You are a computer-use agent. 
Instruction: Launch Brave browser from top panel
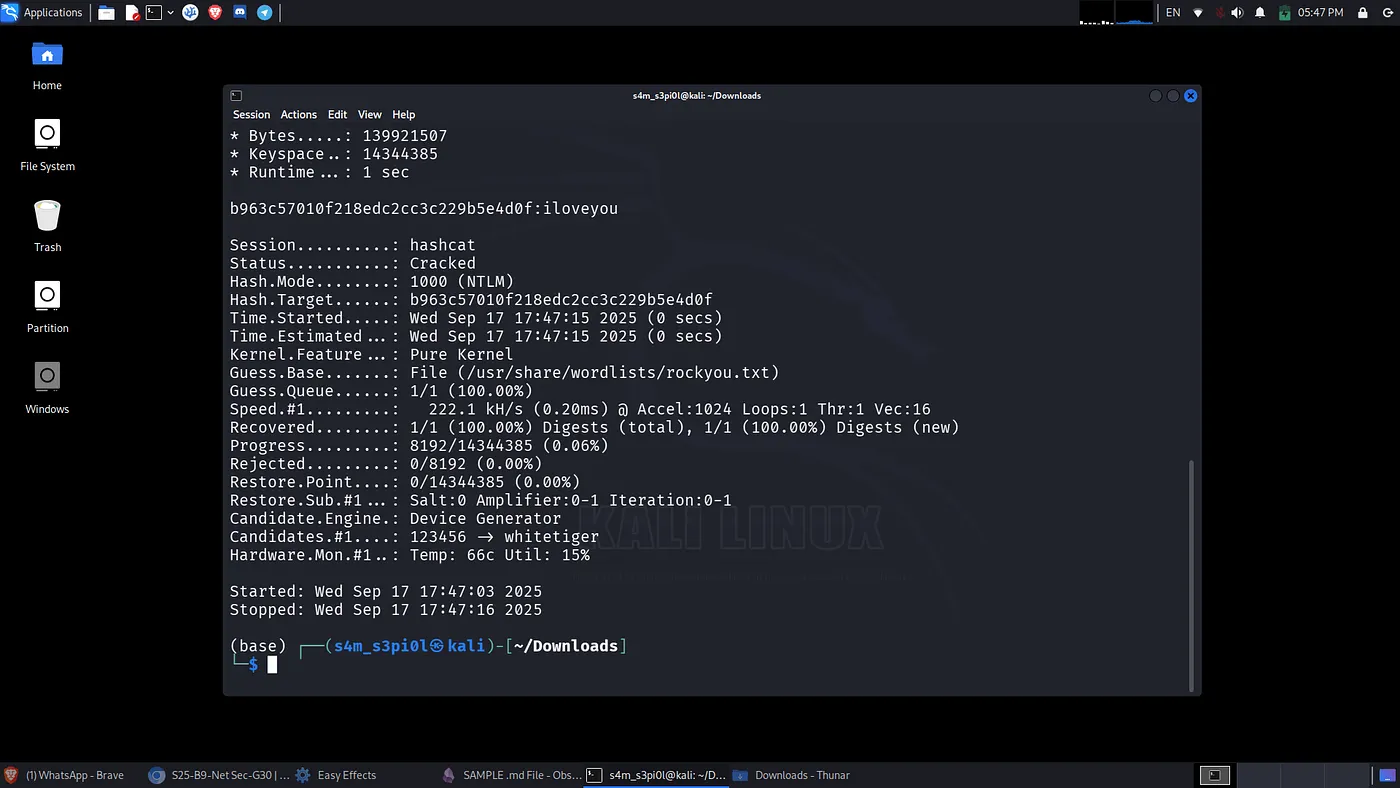tap(215, 13)
